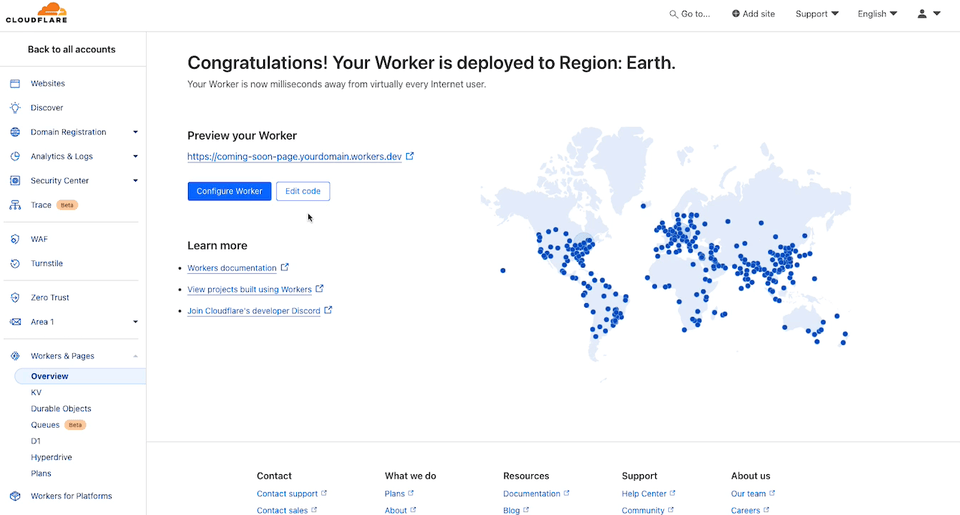Click the Cloudflare logo
This screenshot has height=515, width=960.
[37, 13]
